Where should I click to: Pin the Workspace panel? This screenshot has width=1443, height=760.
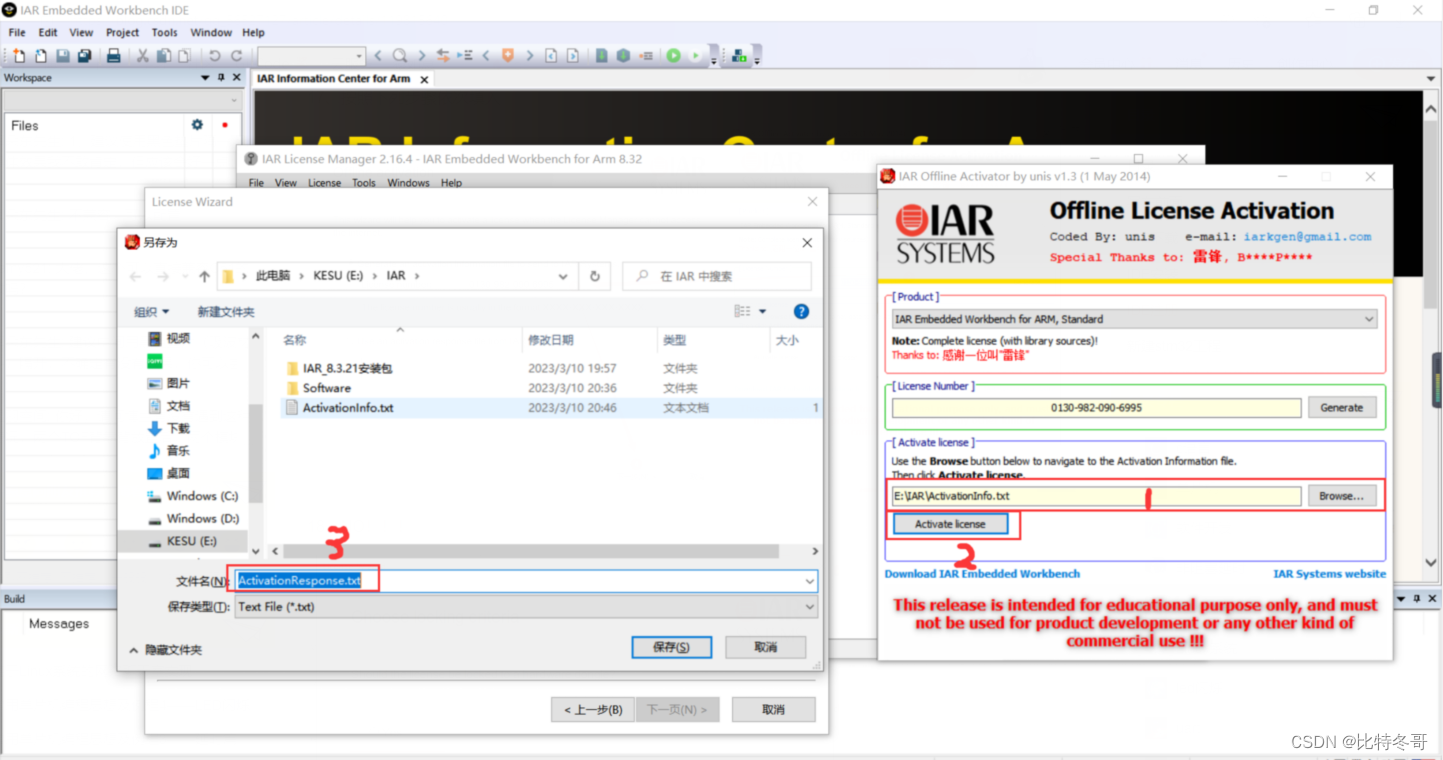(x=221, y=77)
